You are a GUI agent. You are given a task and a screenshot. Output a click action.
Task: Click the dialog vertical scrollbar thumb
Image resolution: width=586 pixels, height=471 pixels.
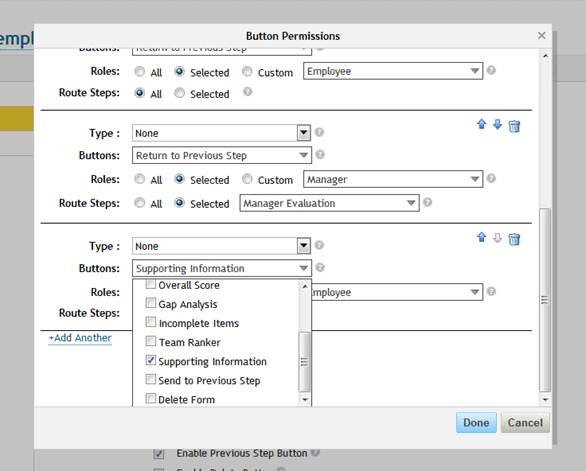point(545,300)
